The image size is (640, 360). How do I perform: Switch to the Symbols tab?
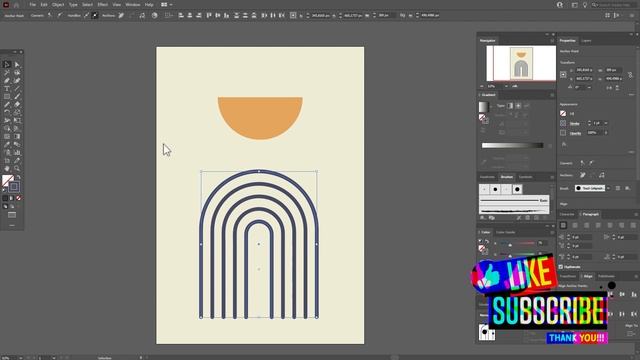coord(525,177)
